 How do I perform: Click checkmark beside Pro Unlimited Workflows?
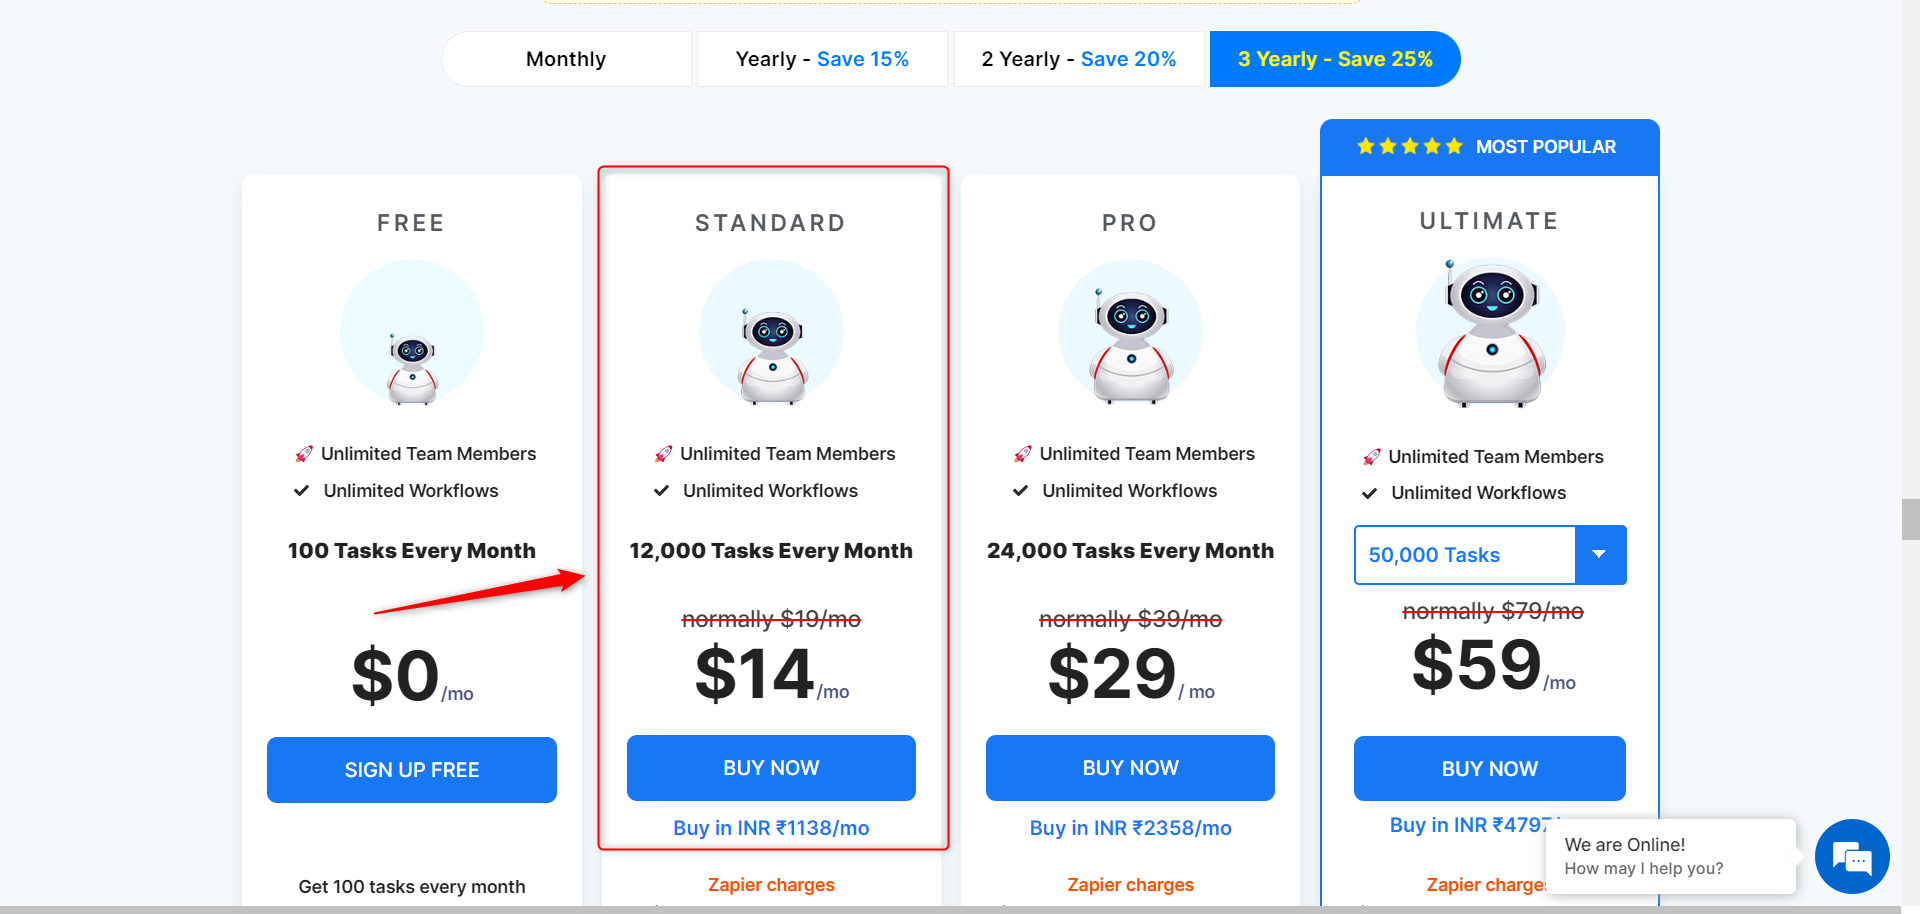(1020, 491)
